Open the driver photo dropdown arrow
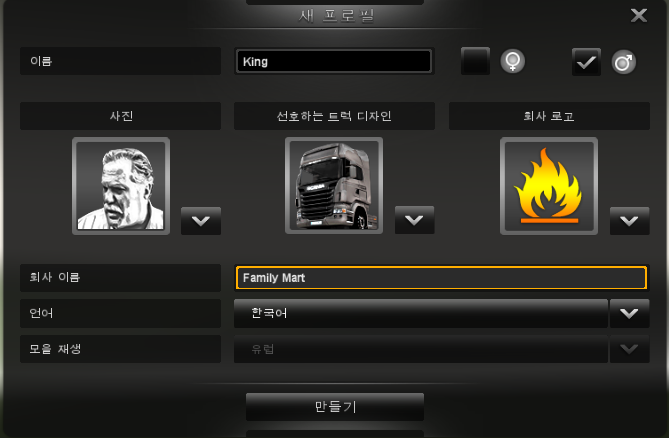 201,220
